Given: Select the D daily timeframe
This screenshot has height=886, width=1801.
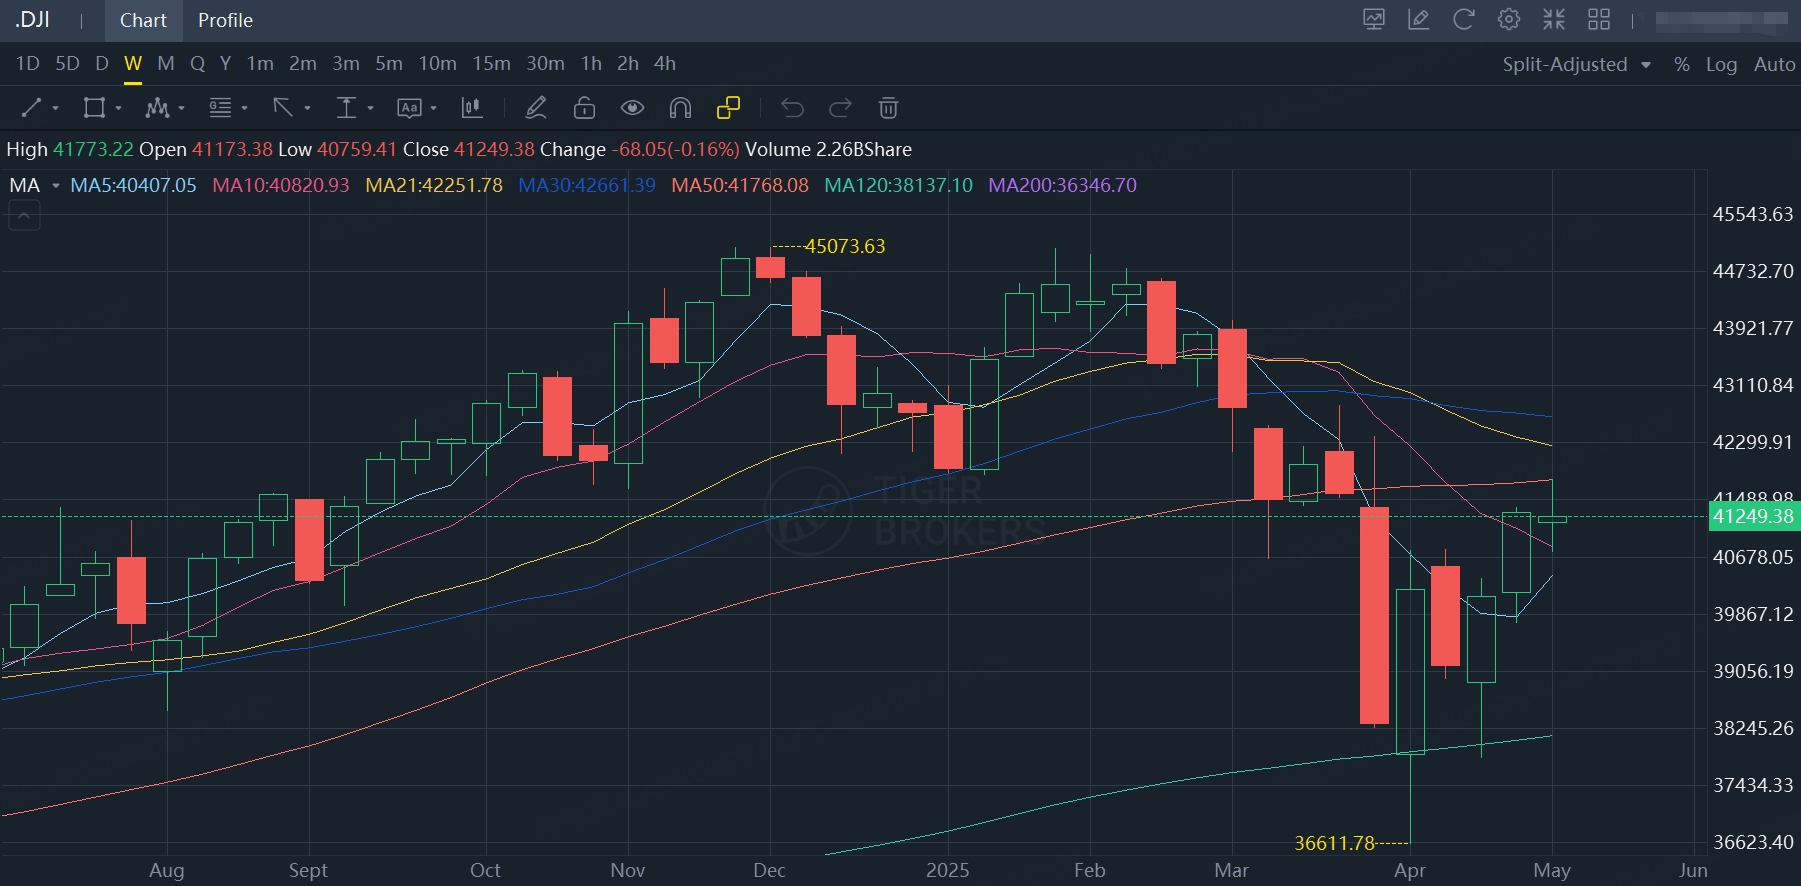Looking at the screenshot, I should pyautogui.click(x=101, y=64).
